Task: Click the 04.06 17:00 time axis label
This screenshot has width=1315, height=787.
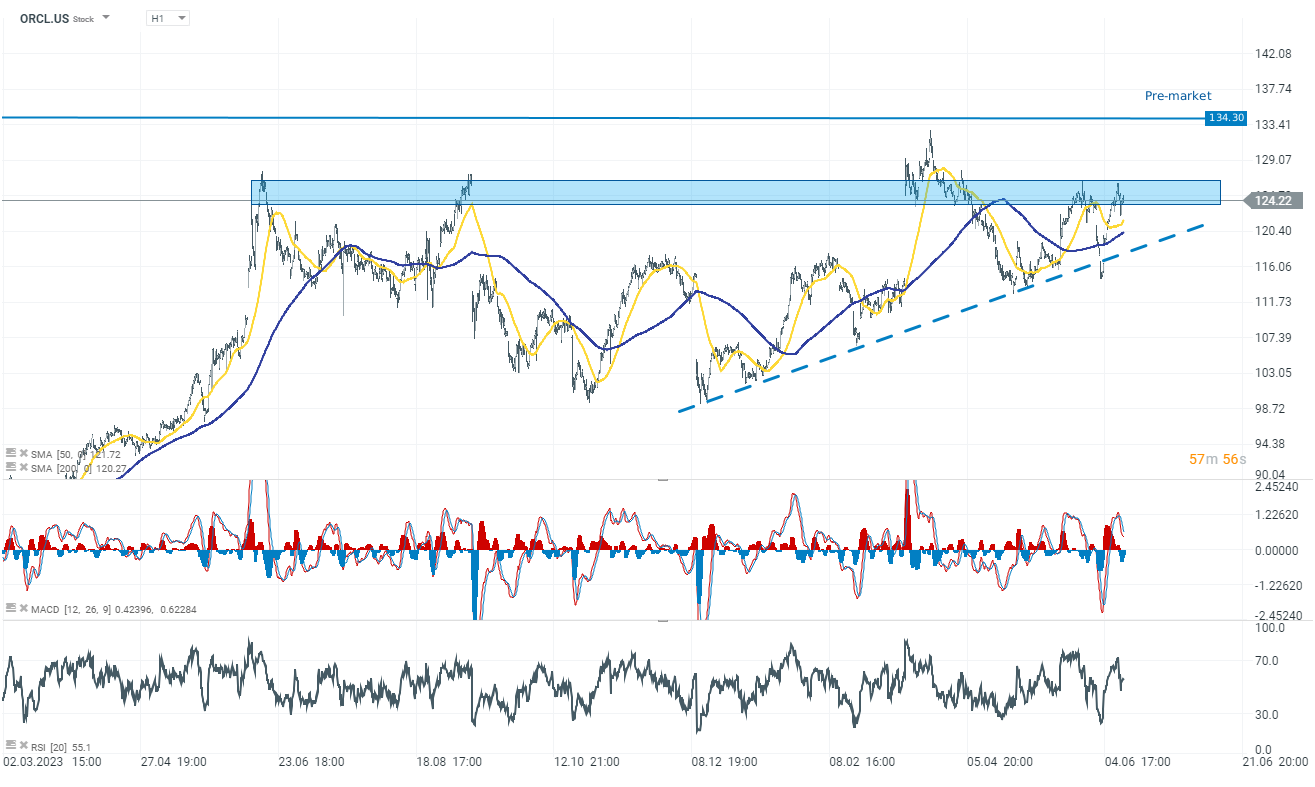Action: tap(1137, 762)
